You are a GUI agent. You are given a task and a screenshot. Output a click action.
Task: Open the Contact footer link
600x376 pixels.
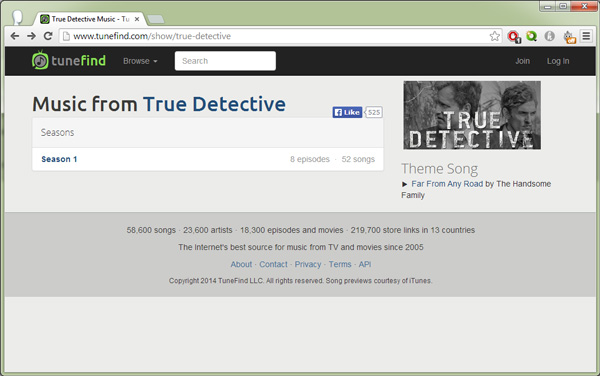(273, 264)
